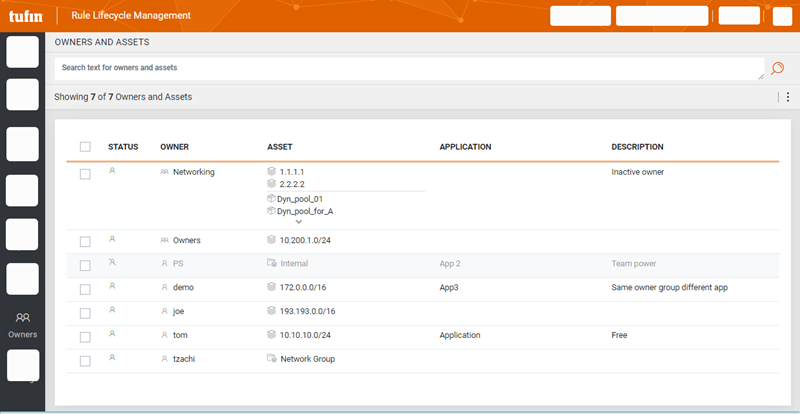Click the status icon for tom
This screenshot has width=800, height=414.
pos(112,333)
